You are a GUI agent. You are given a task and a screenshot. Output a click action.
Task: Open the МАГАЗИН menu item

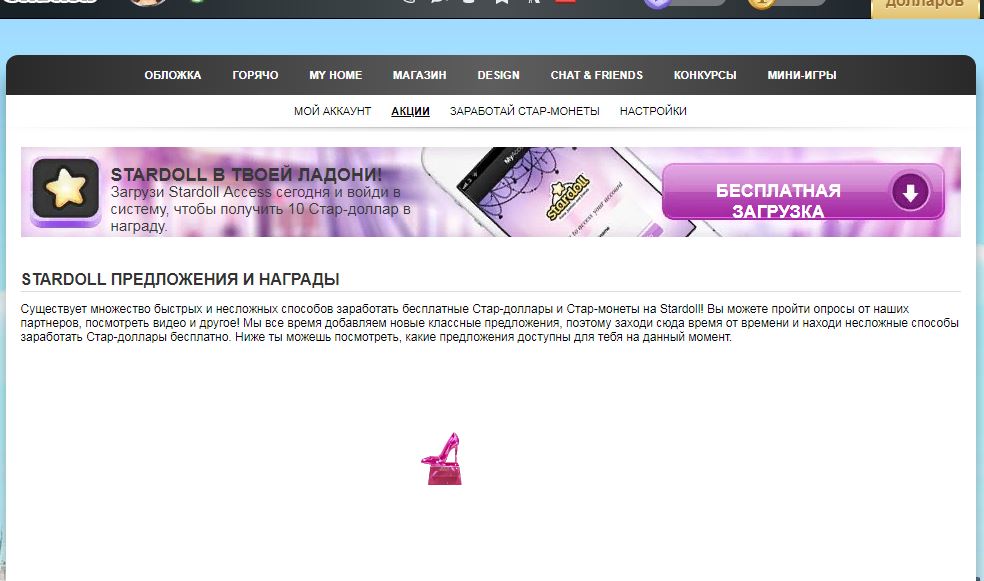pos(417,75)
